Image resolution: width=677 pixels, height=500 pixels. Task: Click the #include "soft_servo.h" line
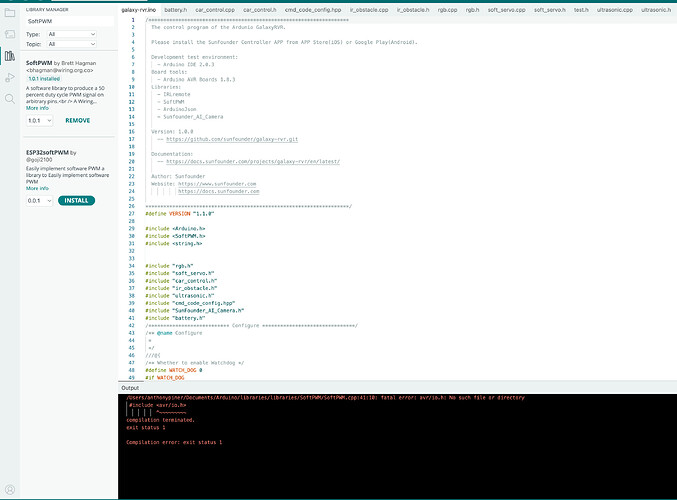pos(180,273)
